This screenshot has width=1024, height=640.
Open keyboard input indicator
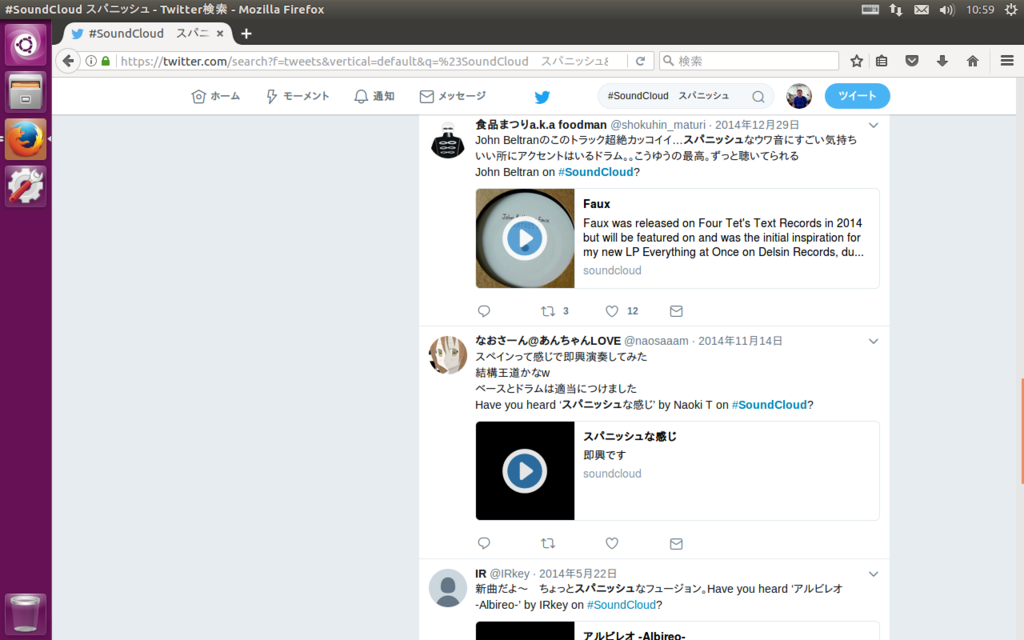coord(870,10)
